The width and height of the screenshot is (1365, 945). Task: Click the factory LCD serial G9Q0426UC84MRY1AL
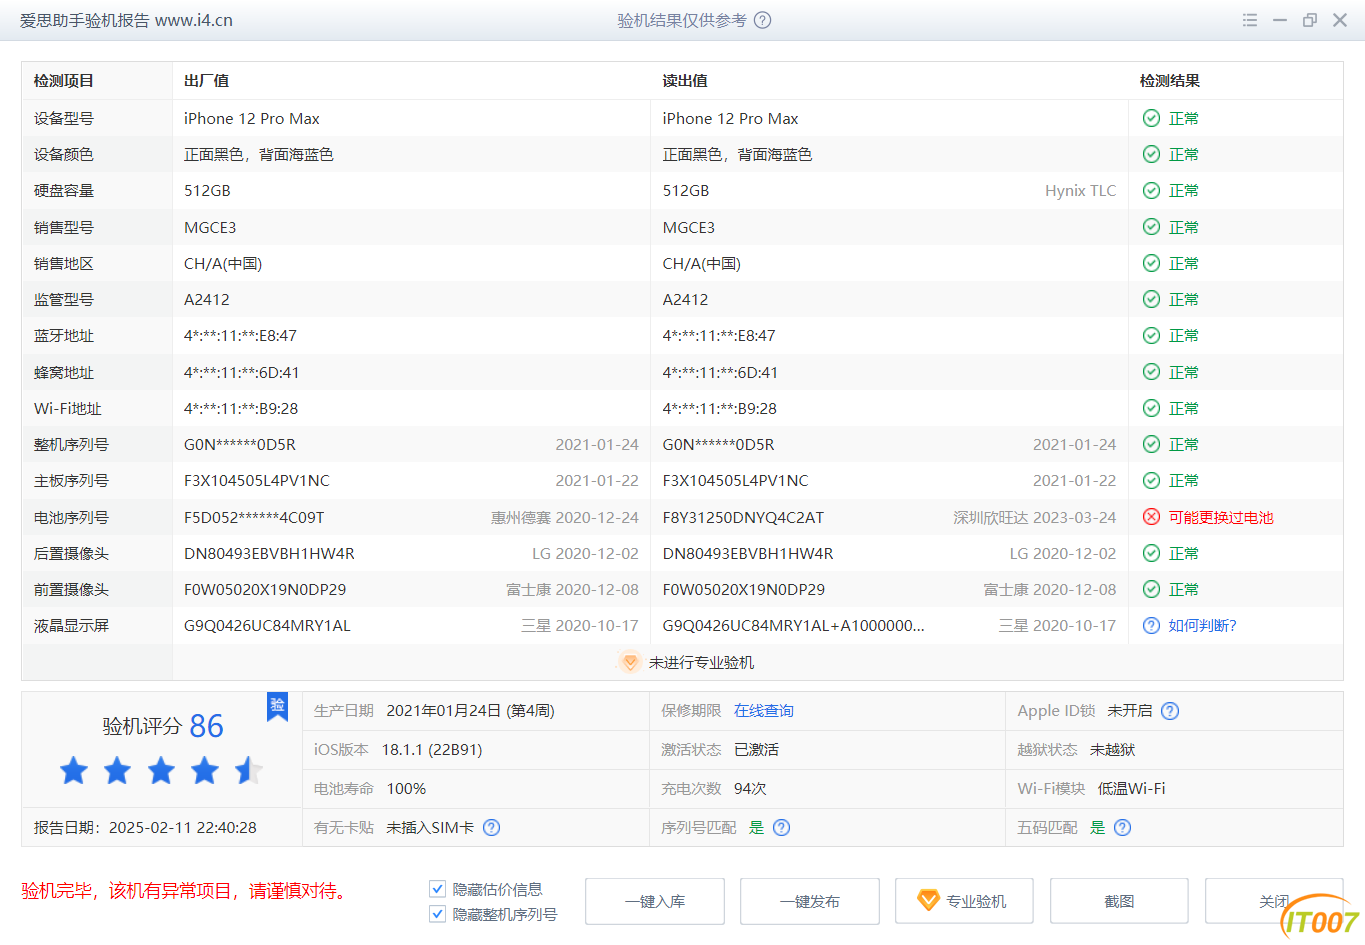267,625
